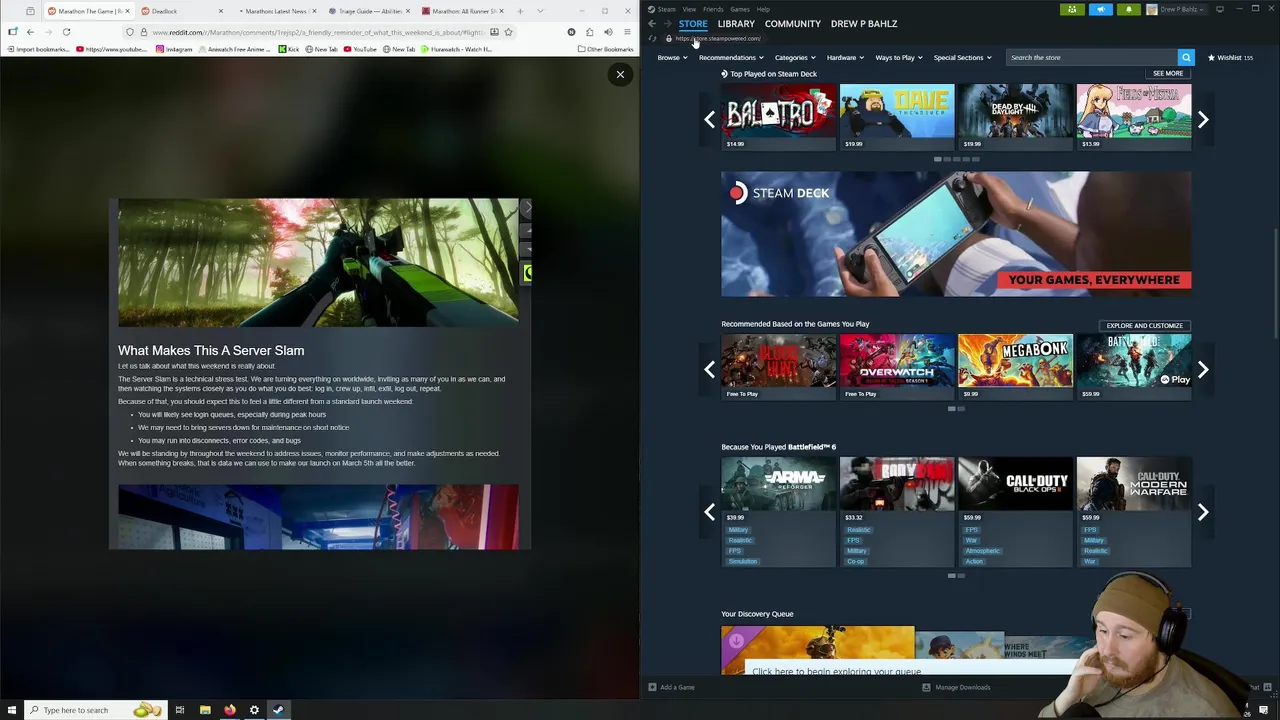Click EXPLORE AND CUSTOMIZE button
Viewport: 1280px width, 720px height.
pyautogui.click(x=1144, y=326)
